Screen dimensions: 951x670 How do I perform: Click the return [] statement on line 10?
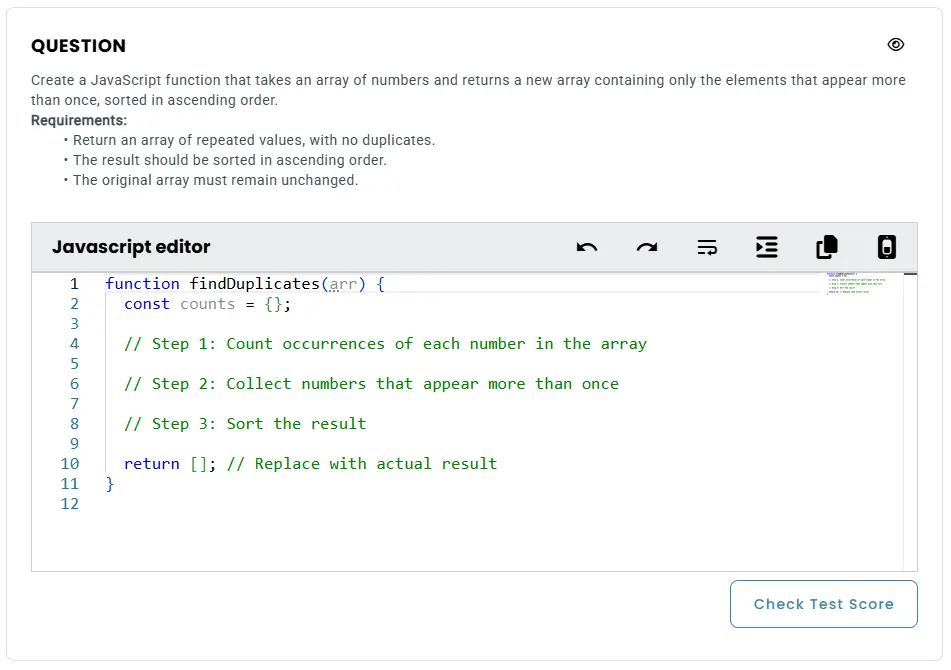(165, 464)
